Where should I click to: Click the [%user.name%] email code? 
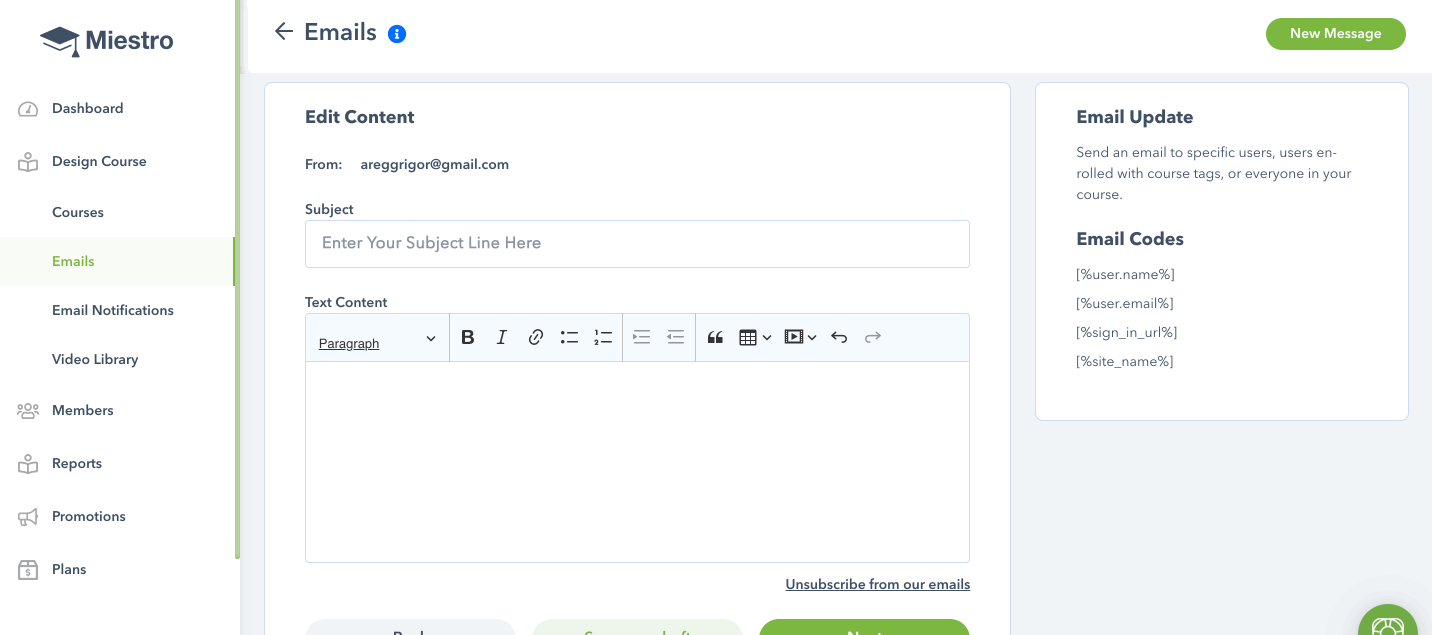point(1125,275)
